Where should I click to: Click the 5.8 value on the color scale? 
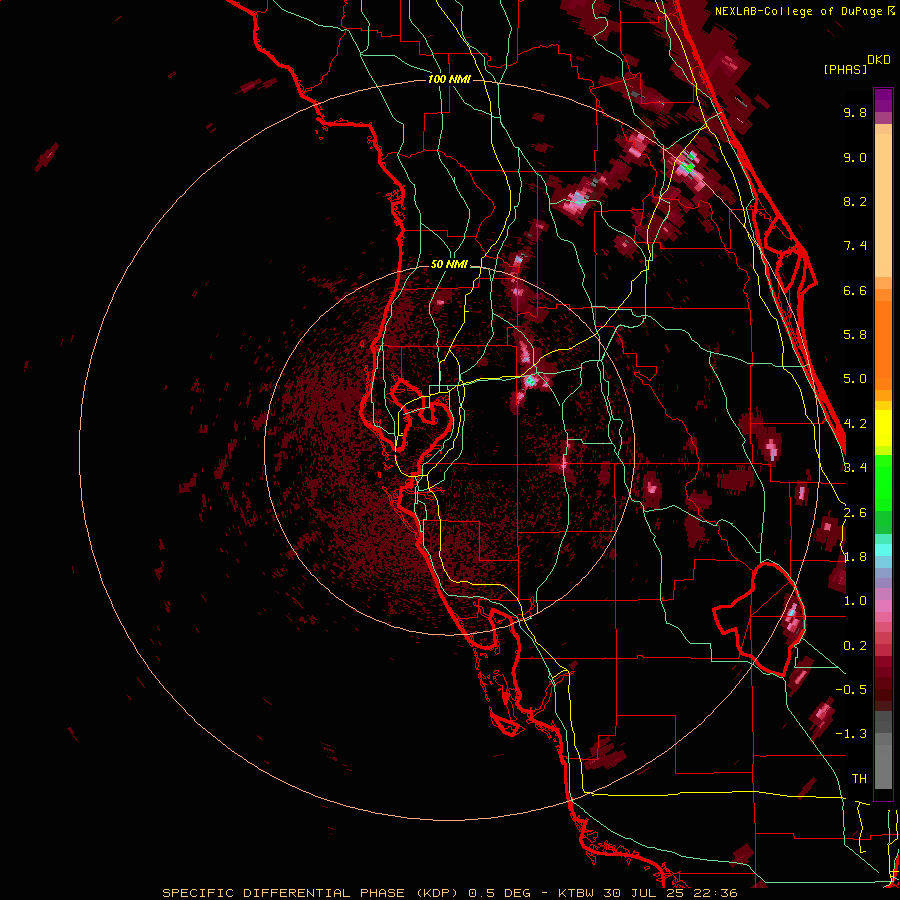855,335
